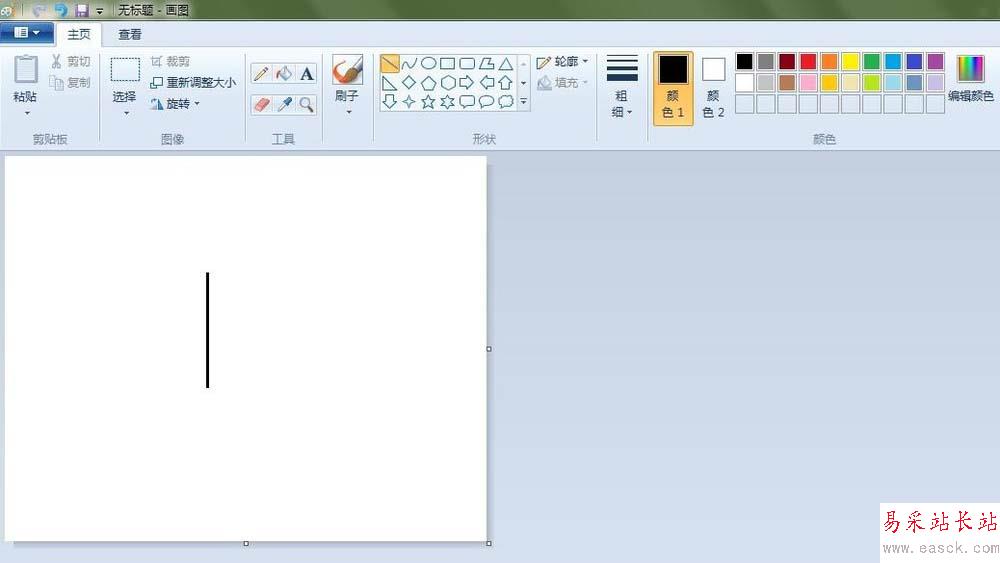Activate the 颜色 1 foreground color box
Screen dimensions: 1000x563
point(673,88)
